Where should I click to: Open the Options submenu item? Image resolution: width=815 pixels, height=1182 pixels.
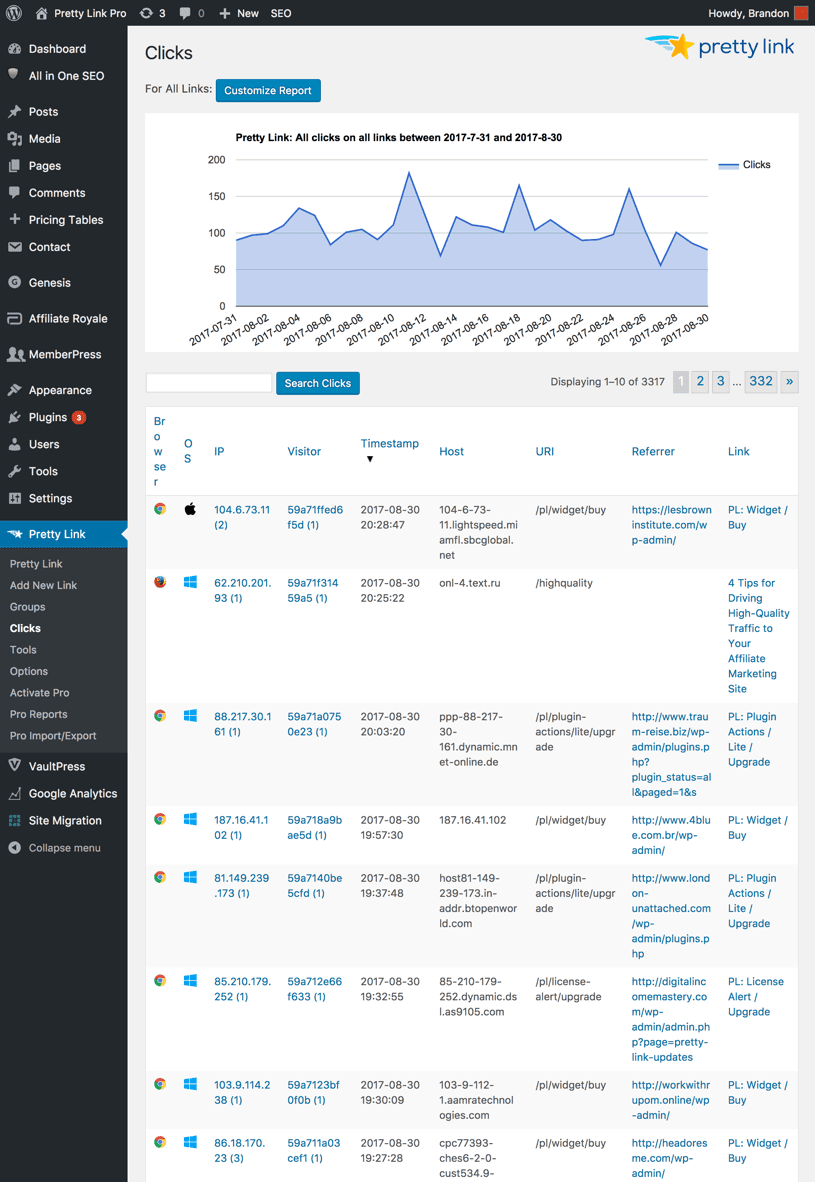click(x=29, y=671)
